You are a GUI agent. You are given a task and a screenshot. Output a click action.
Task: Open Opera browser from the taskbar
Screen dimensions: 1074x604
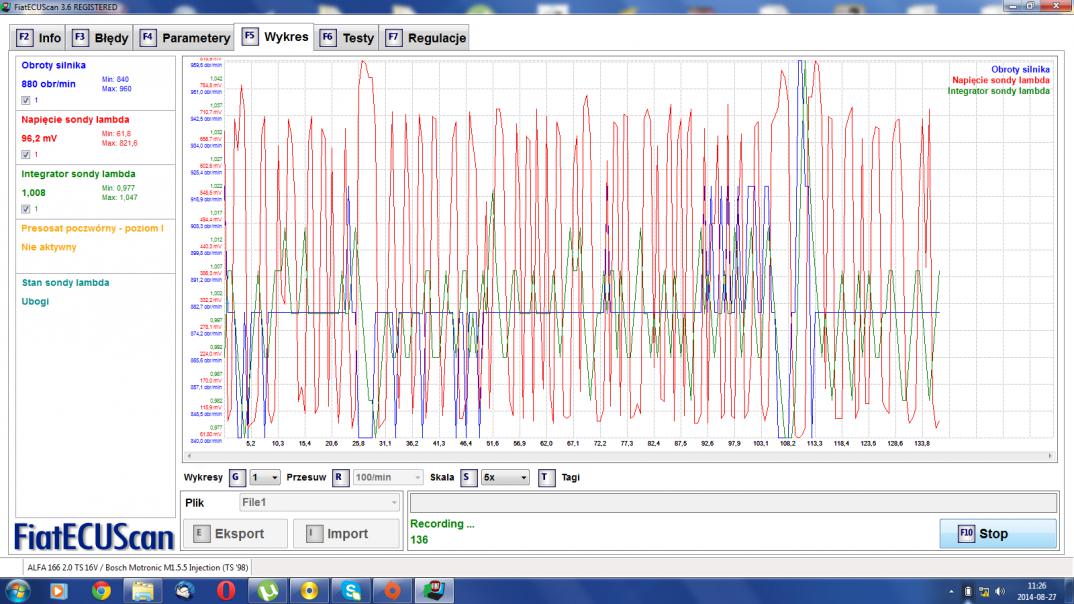click(226, 590)
